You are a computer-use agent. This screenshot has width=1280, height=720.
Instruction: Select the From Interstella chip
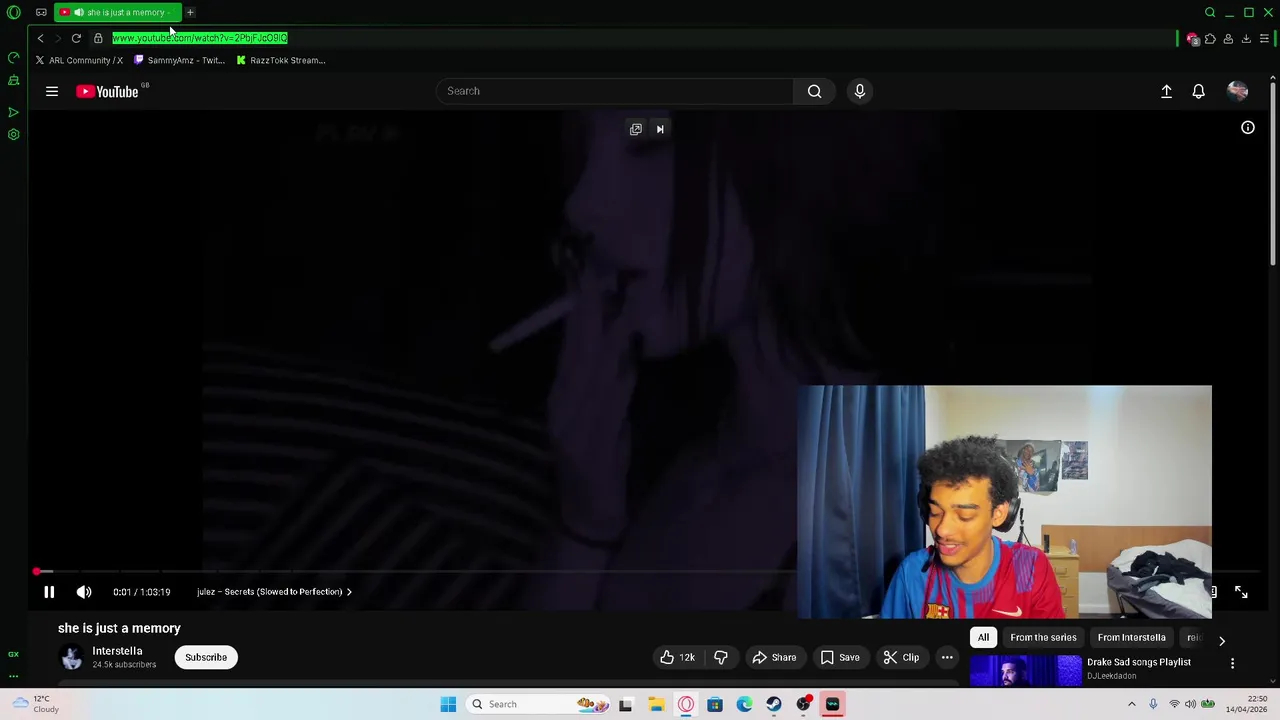1131,638
